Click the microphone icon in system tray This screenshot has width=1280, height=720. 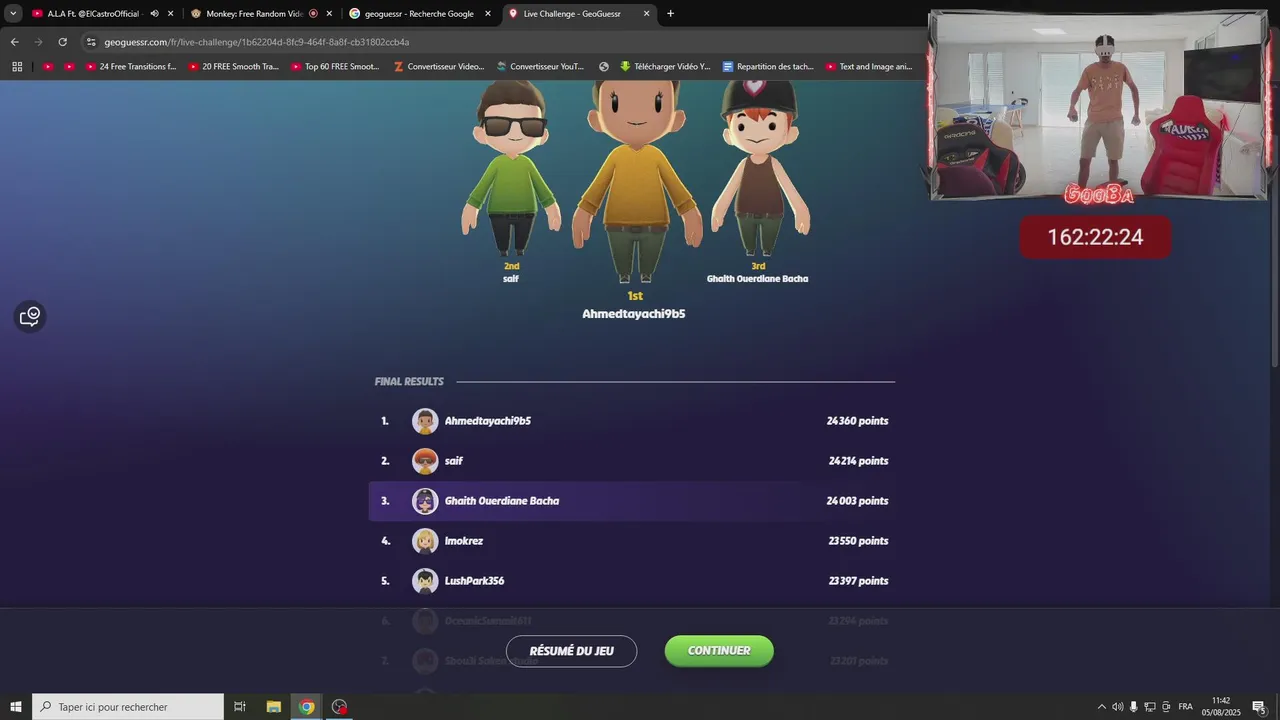[1133, 707]
